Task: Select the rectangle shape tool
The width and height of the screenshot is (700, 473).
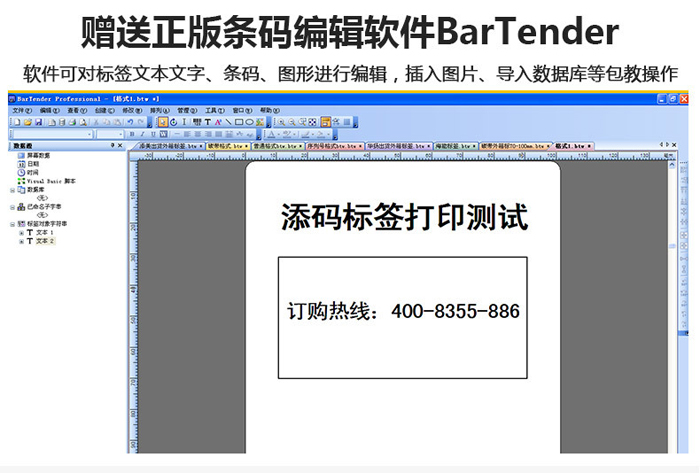Action: click(x=238, y=122)
